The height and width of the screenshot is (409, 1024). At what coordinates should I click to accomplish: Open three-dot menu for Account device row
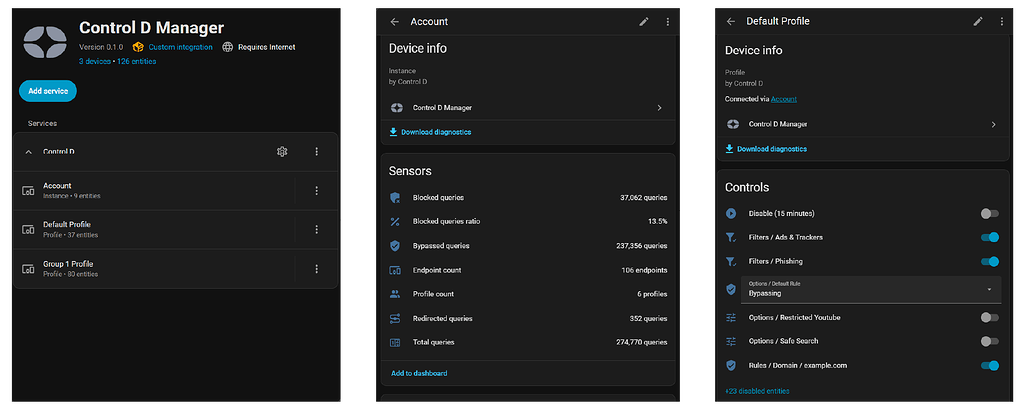[317, 191]
